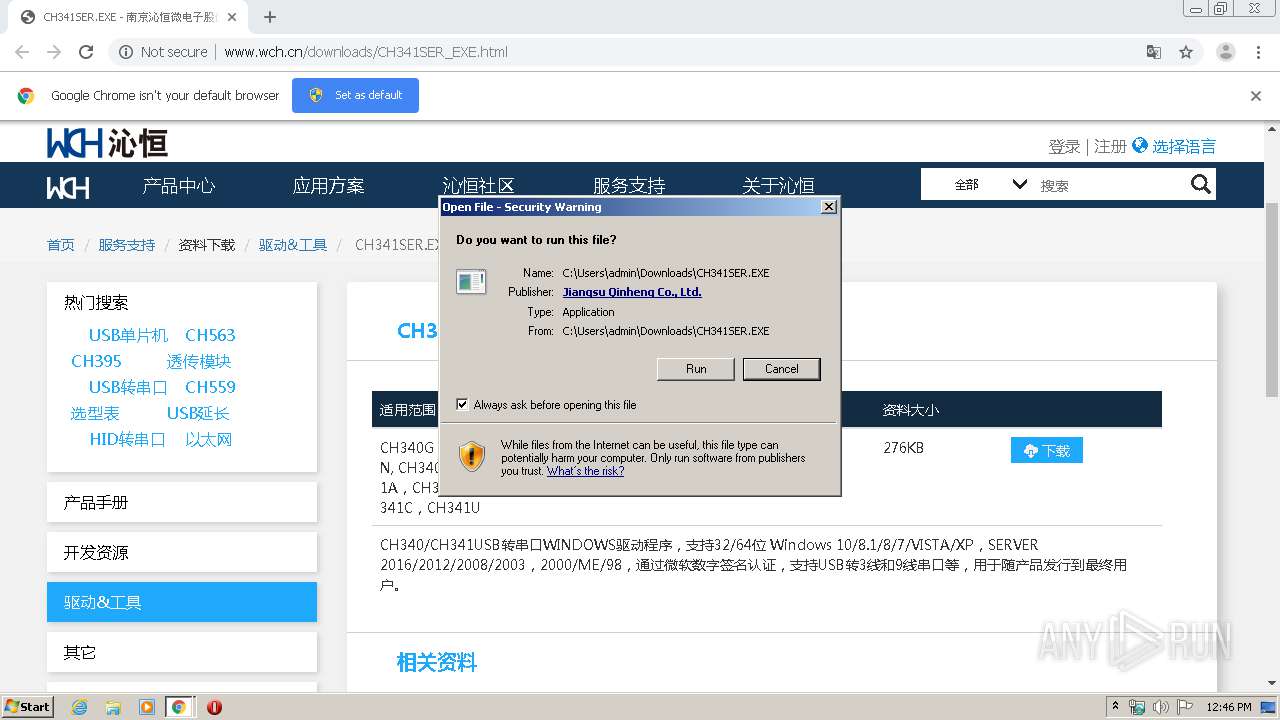The image size is (1280, 720).
Task: Select 产品手册 in the sidebar
Action: [182, 502]
